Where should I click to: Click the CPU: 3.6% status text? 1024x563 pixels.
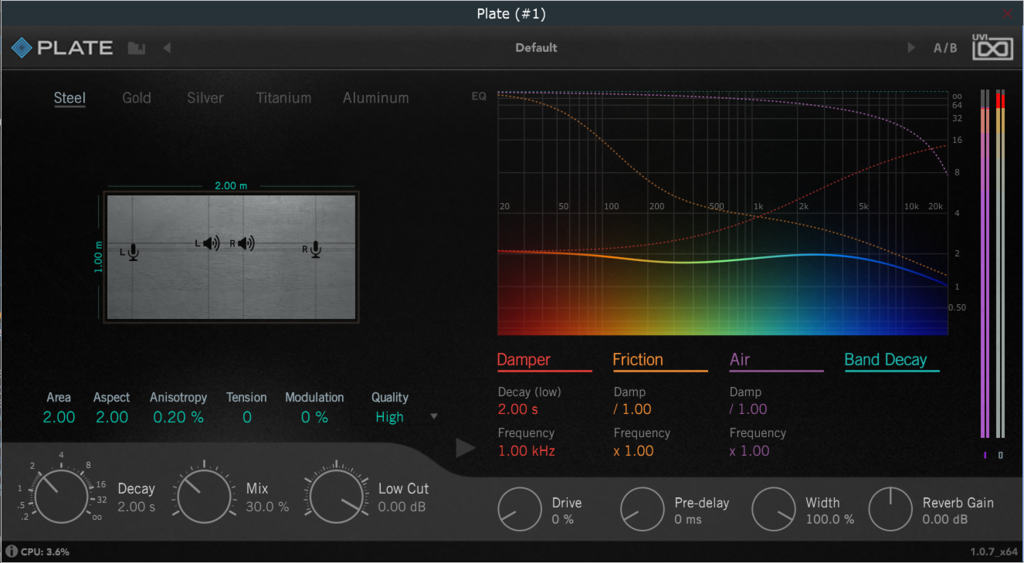coord(45,552)
